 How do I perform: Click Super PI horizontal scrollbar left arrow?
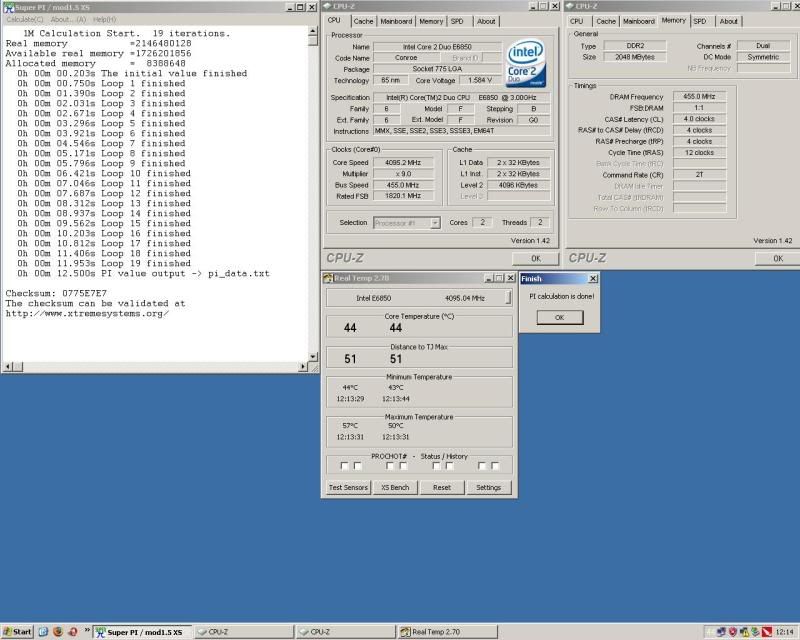pos(8,366)
